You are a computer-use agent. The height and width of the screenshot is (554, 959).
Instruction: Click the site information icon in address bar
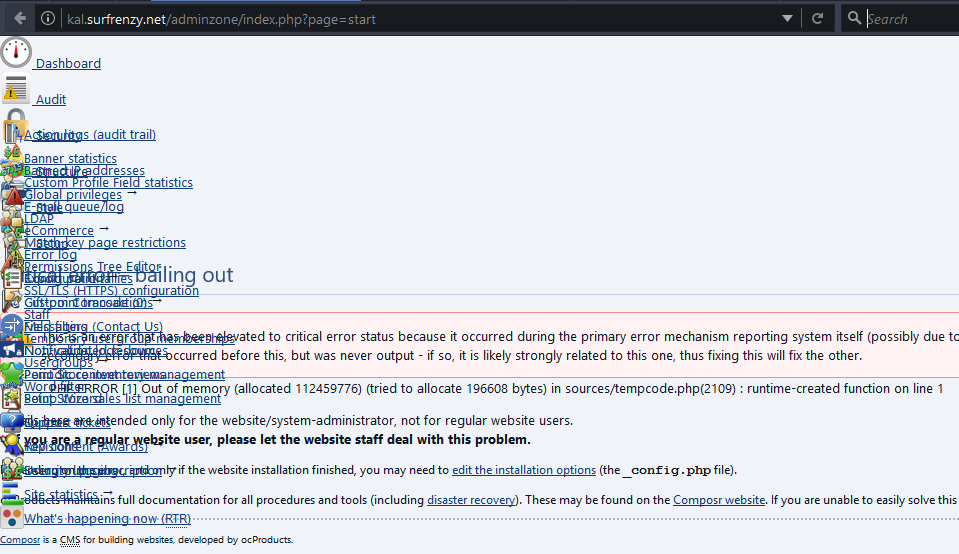[48, 18]
